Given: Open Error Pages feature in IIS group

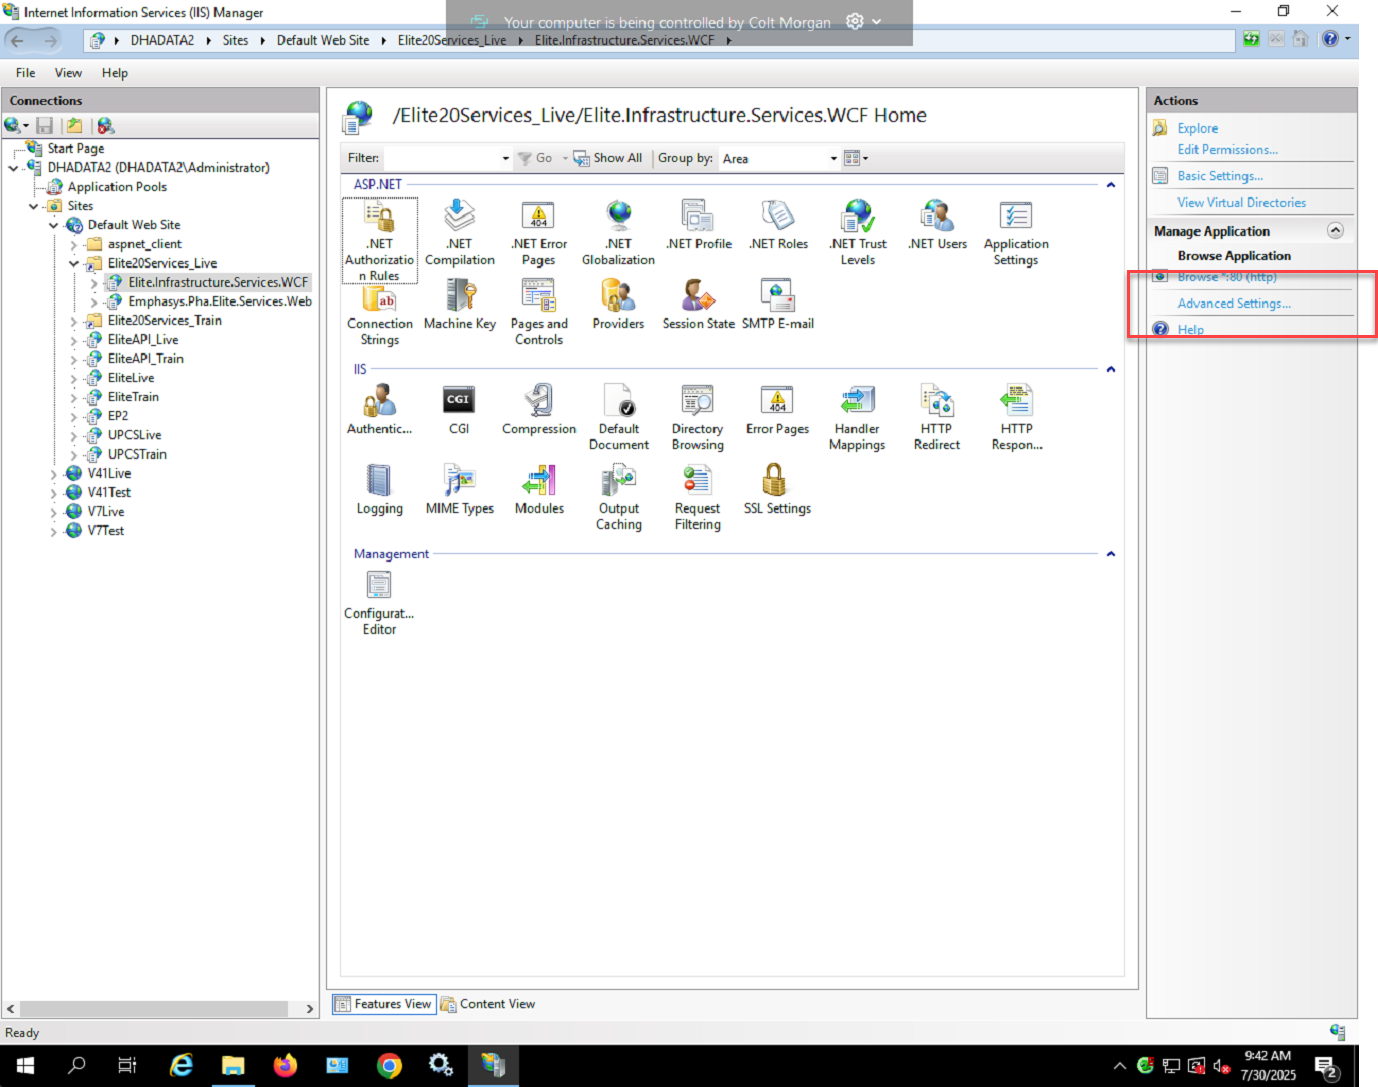Looking at the screenshot, I should (x=778, y=410).
